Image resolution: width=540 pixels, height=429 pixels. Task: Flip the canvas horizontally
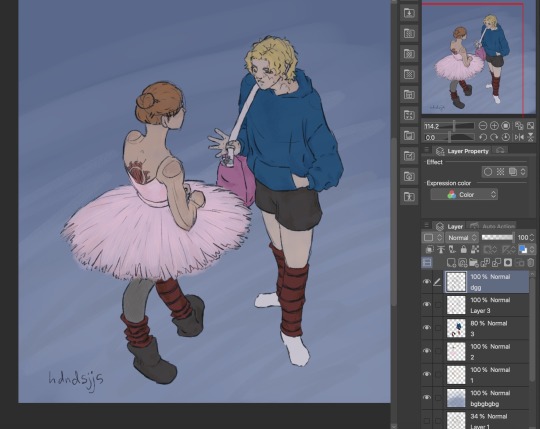coord(519,137)
